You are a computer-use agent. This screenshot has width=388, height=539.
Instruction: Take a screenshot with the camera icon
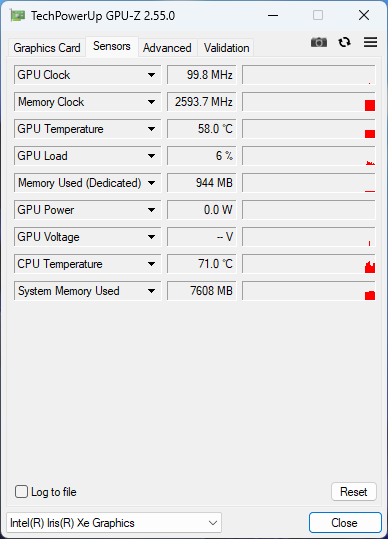pyautogui.click(x=319, y=42)
